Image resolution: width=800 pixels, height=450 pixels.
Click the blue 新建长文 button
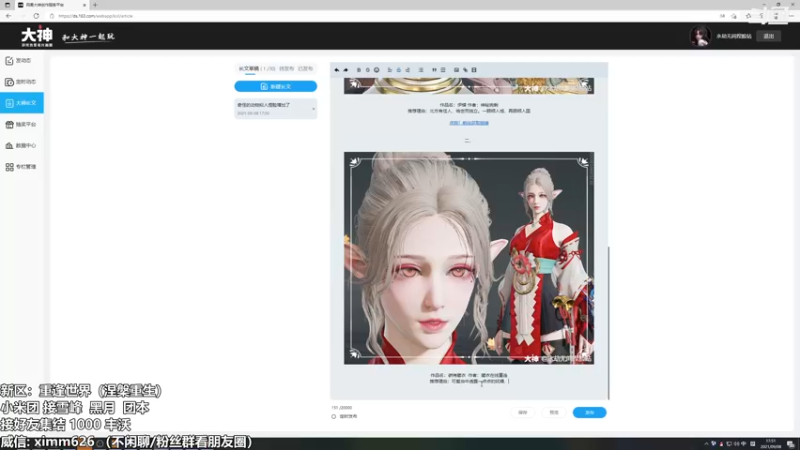pyautogui.click(x=276, y=86)
